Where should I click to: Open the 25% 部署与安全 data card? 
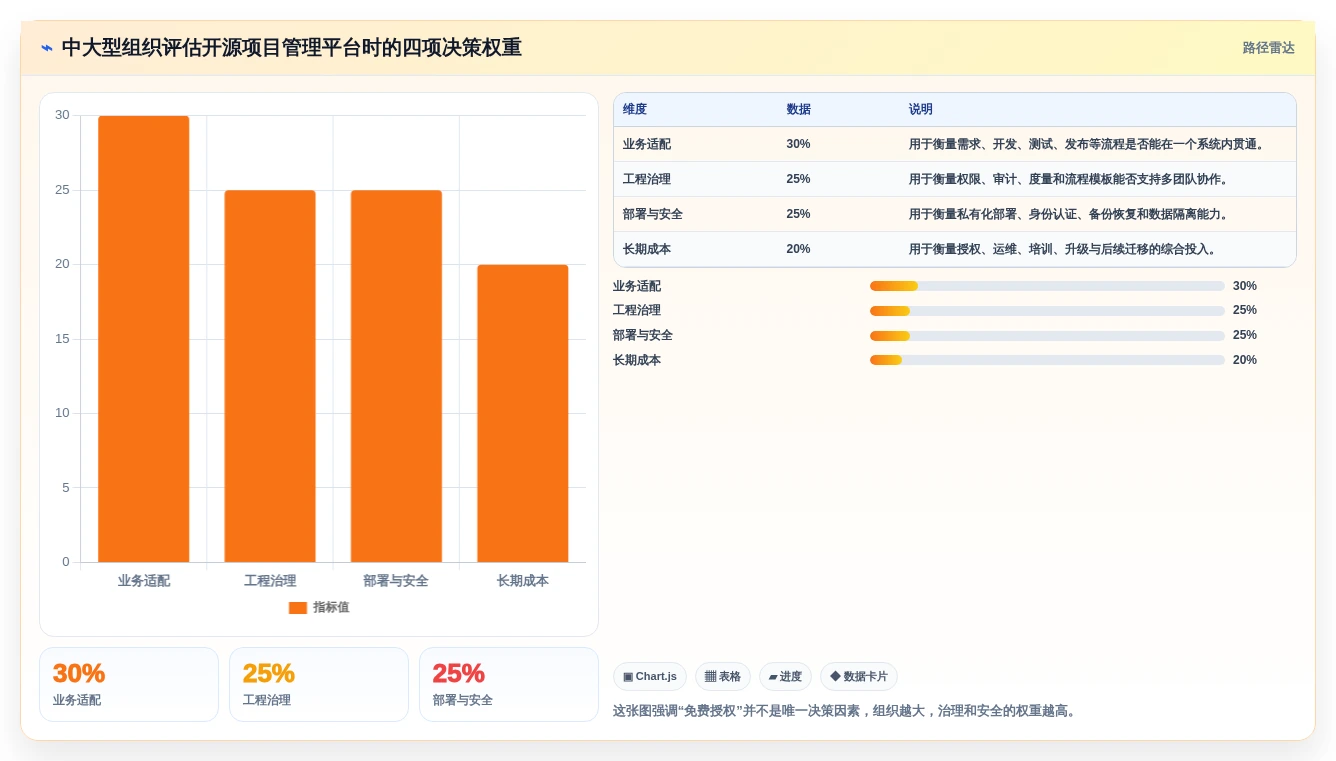pos(509,684)
